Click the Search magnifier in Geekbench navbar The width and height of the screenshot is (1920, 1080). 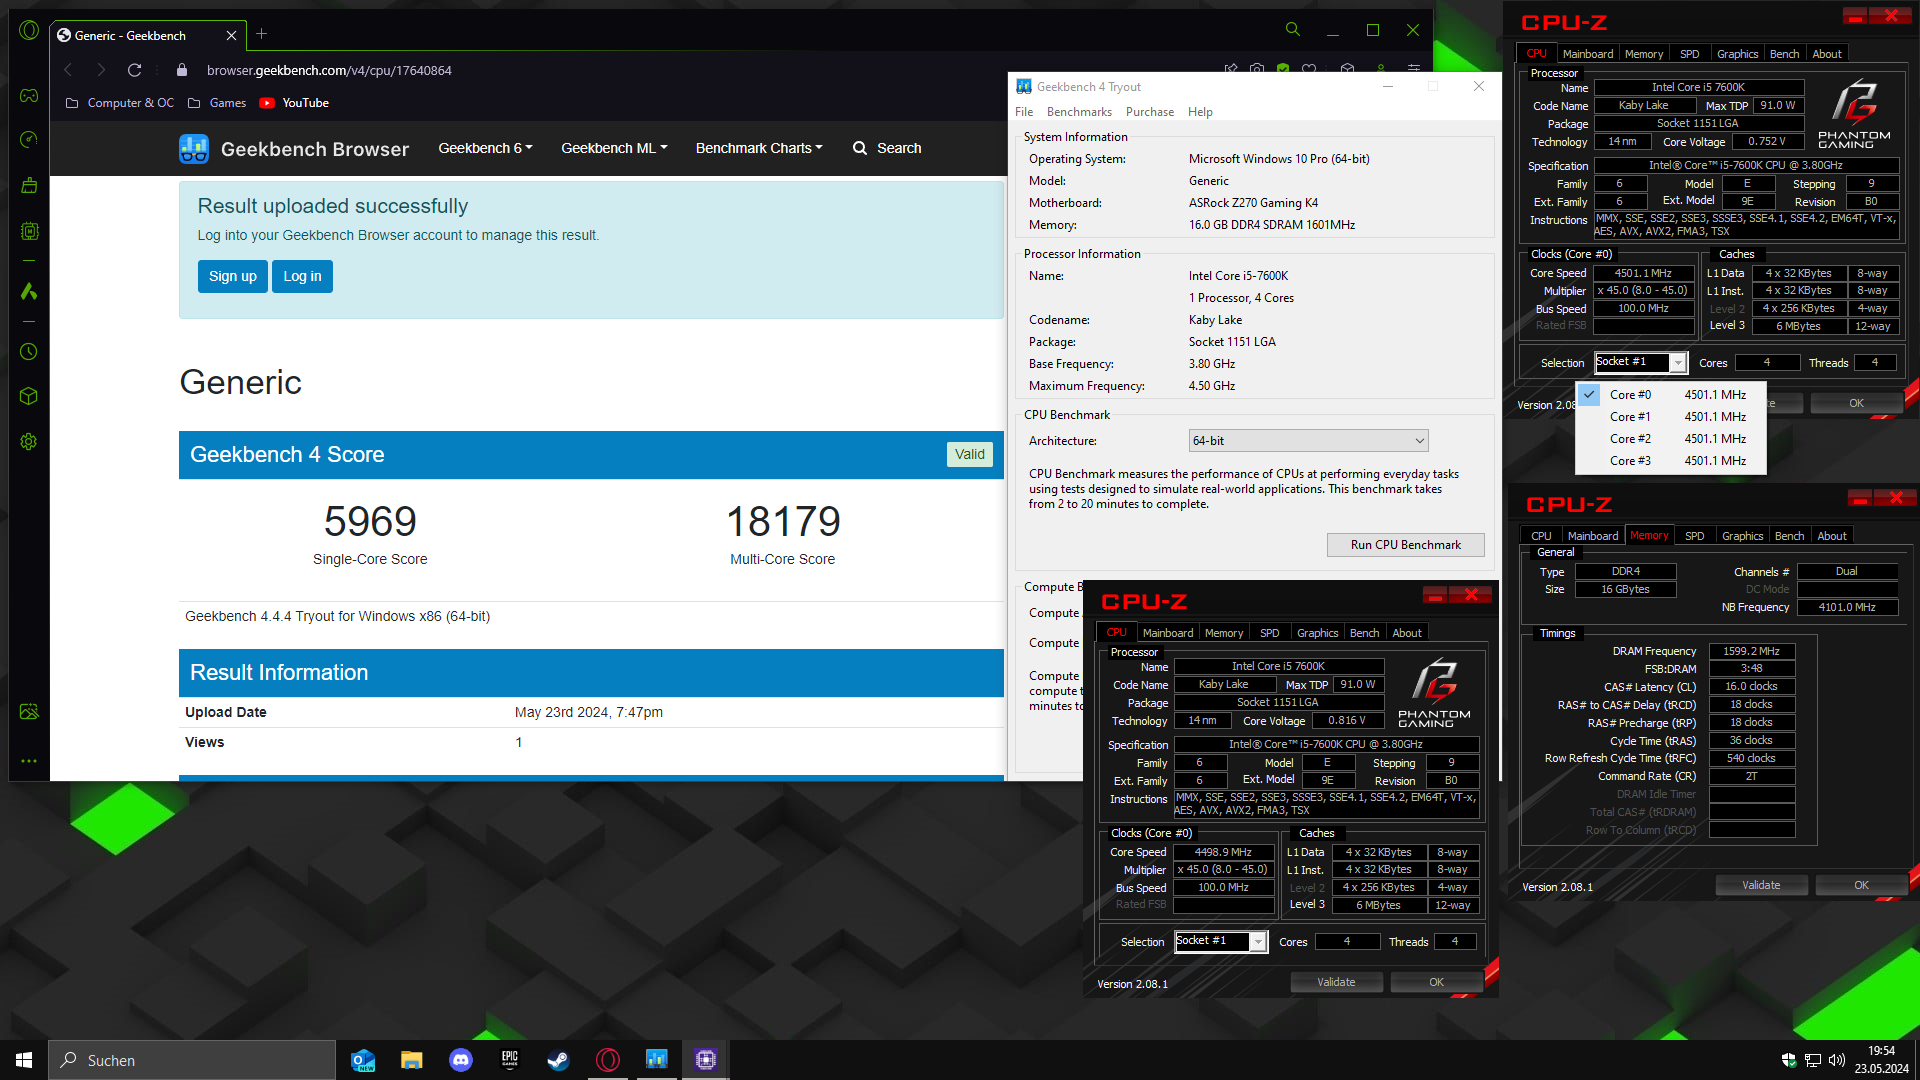(x=860, y=148)
